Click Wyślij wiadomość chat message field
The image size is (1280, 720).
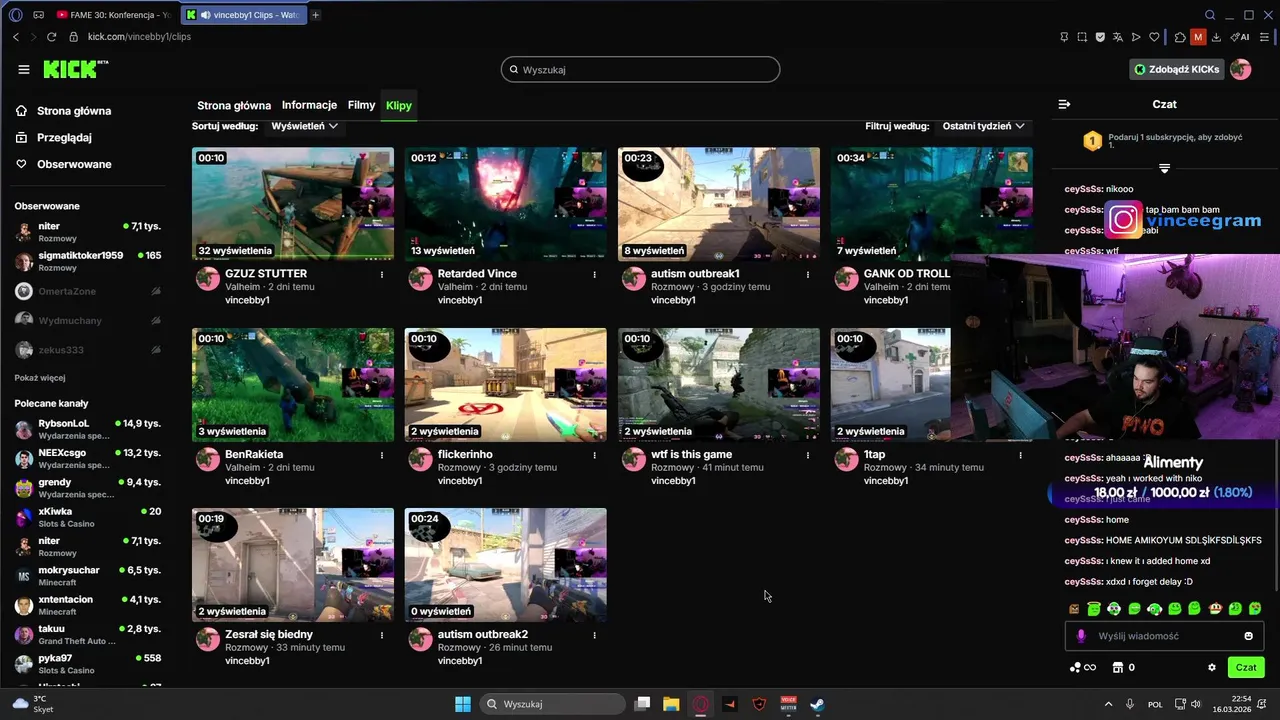click(x=1166, y=636)
